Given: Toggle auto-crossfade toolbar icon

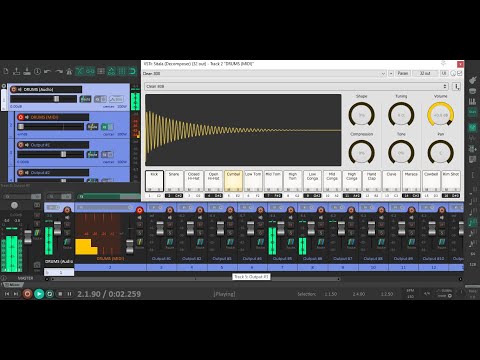Looking at the screenshot, I should 80,71.
